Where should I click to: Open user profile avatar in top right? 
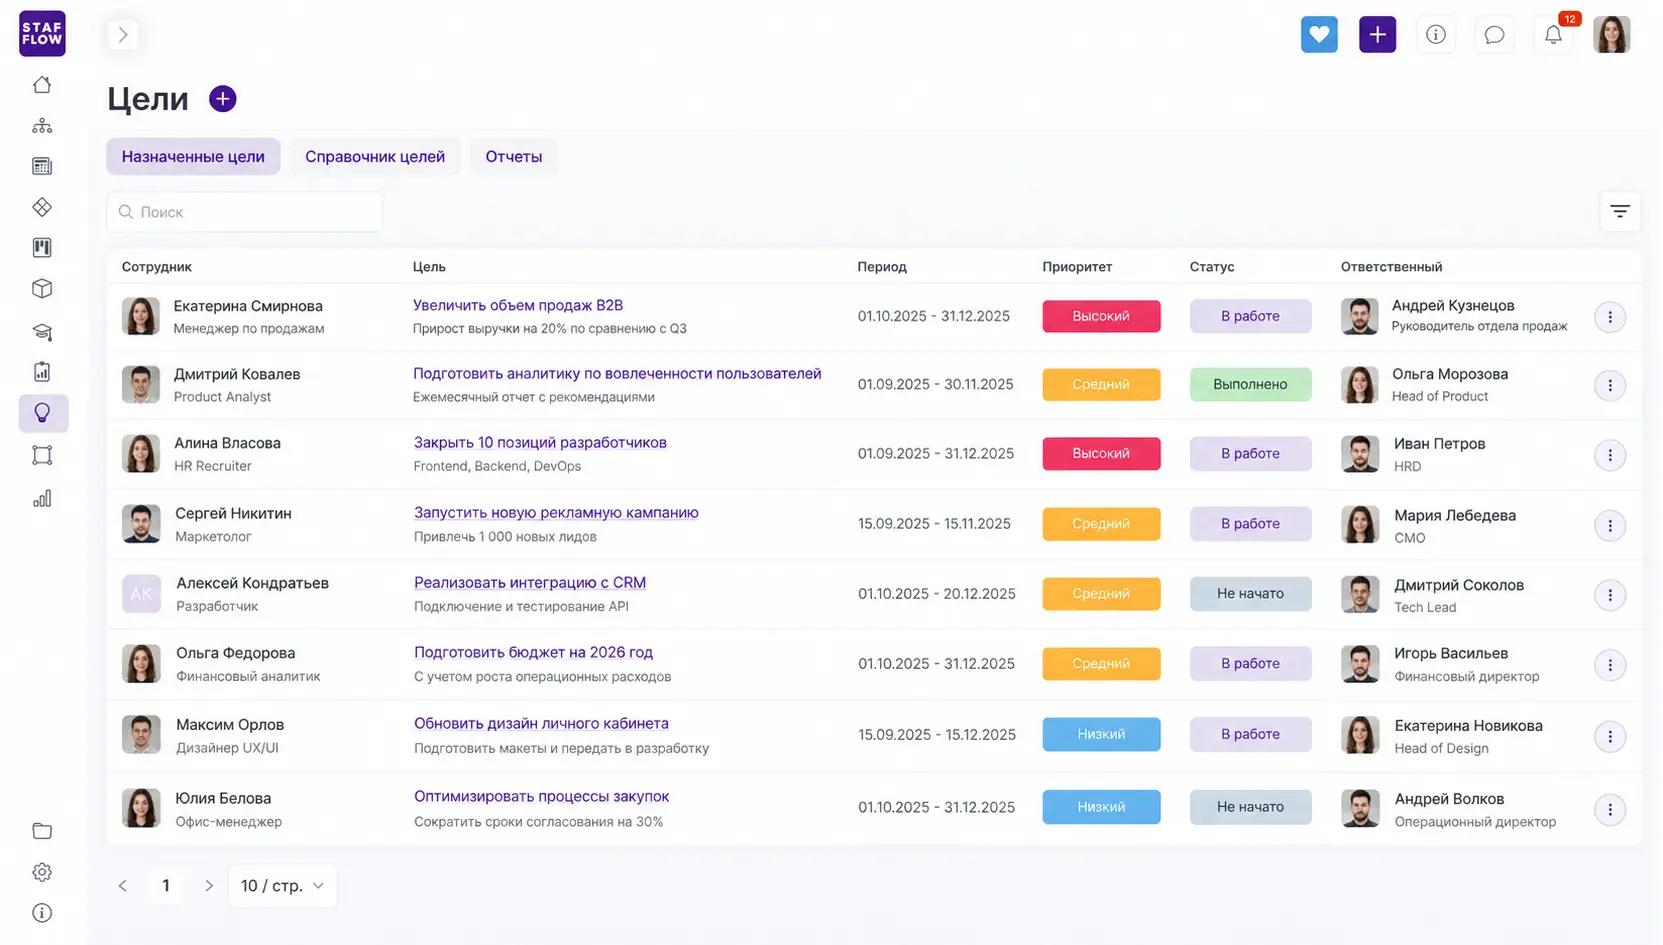pos(1611,35)
